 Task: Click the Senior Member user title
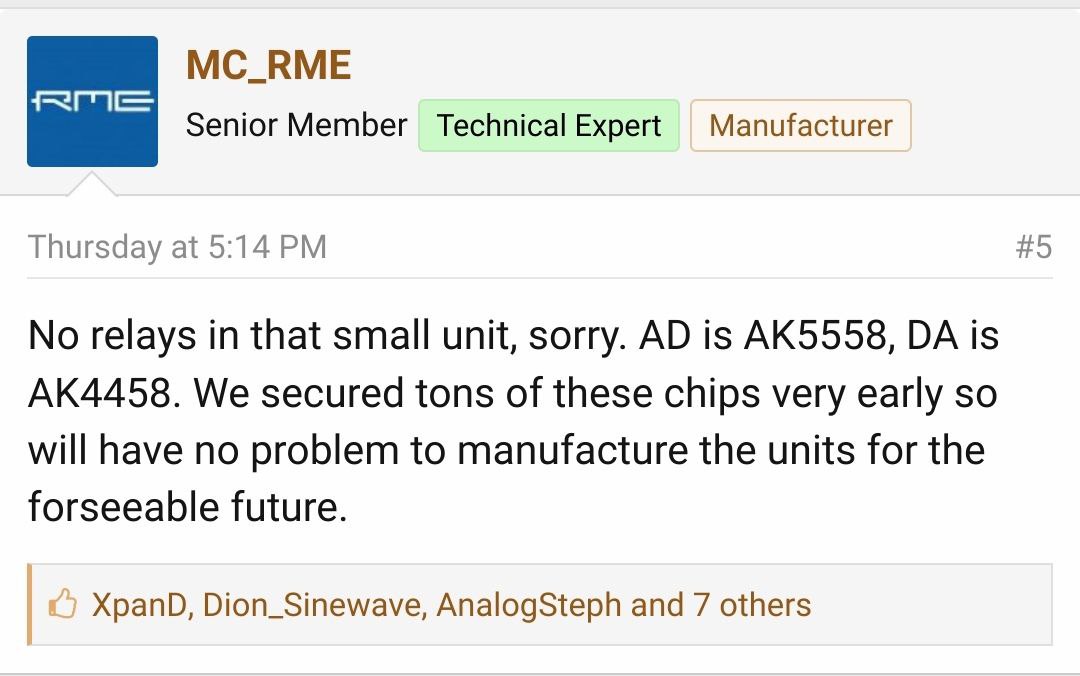[x=296, y=126]
